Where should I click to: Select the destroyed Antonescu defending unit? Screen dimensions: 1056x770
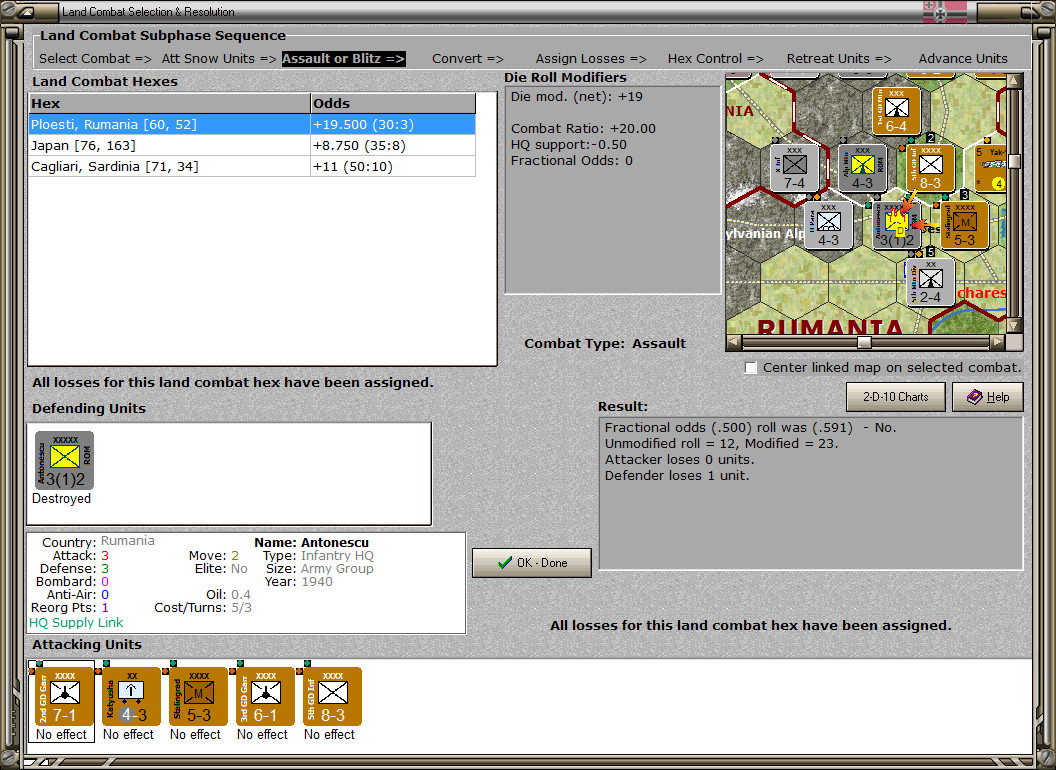[x=64, y=461]
